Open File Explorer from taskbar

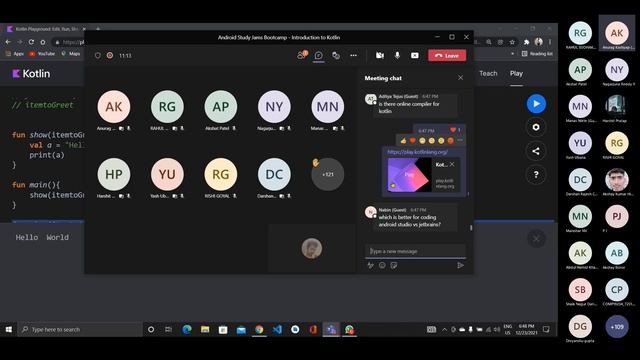coord(205,329)
